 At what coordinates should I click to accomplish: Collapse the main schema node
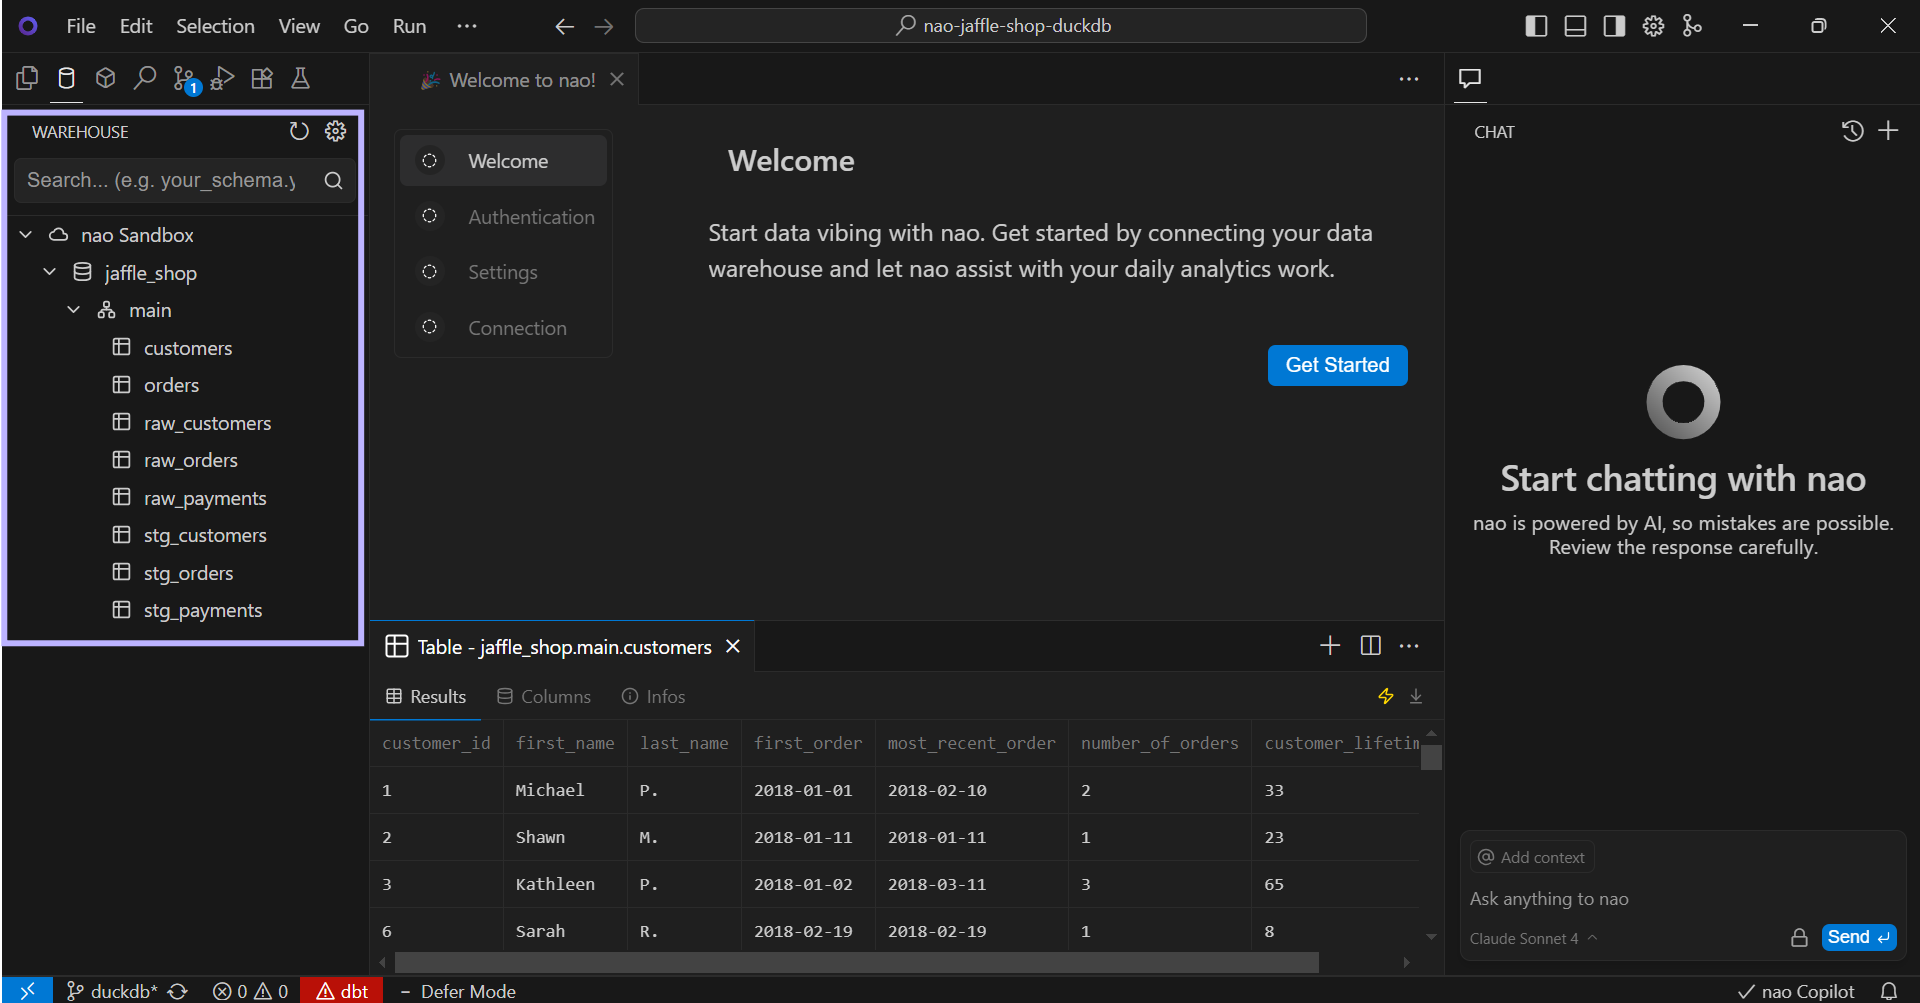tap(73, 310)
